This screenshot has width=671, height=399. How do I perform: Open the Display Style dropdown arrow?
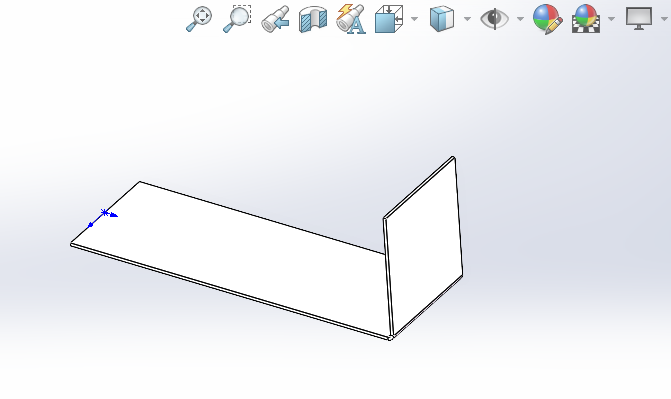pyautogui.click(x=467, y=19)
